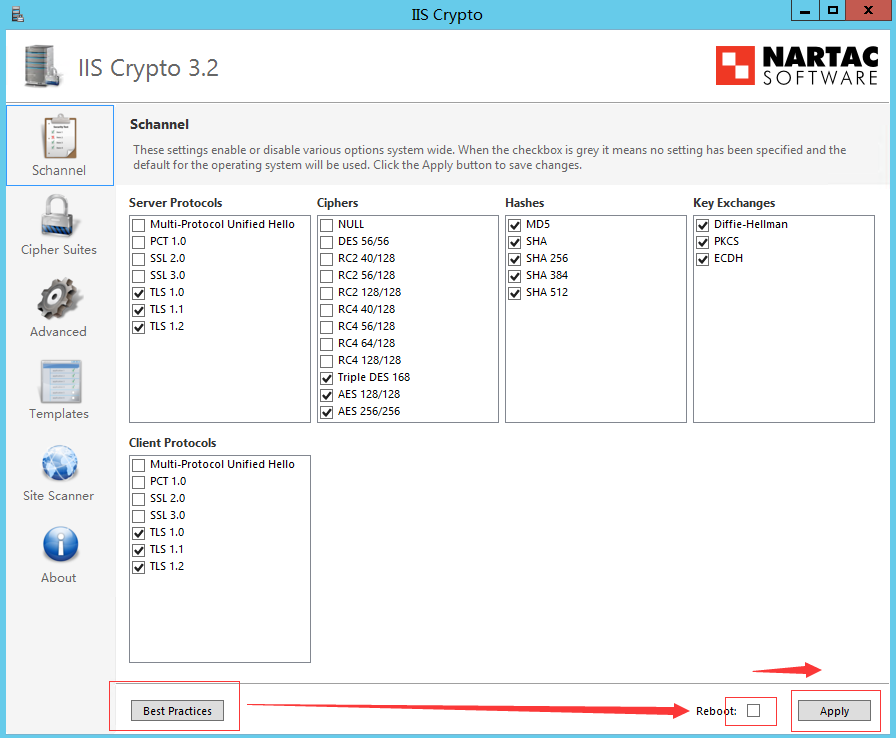The image size is (896, 738).
Task: Disable TLS 1.1 in Server Protocols
Action: tap(138, 310)
